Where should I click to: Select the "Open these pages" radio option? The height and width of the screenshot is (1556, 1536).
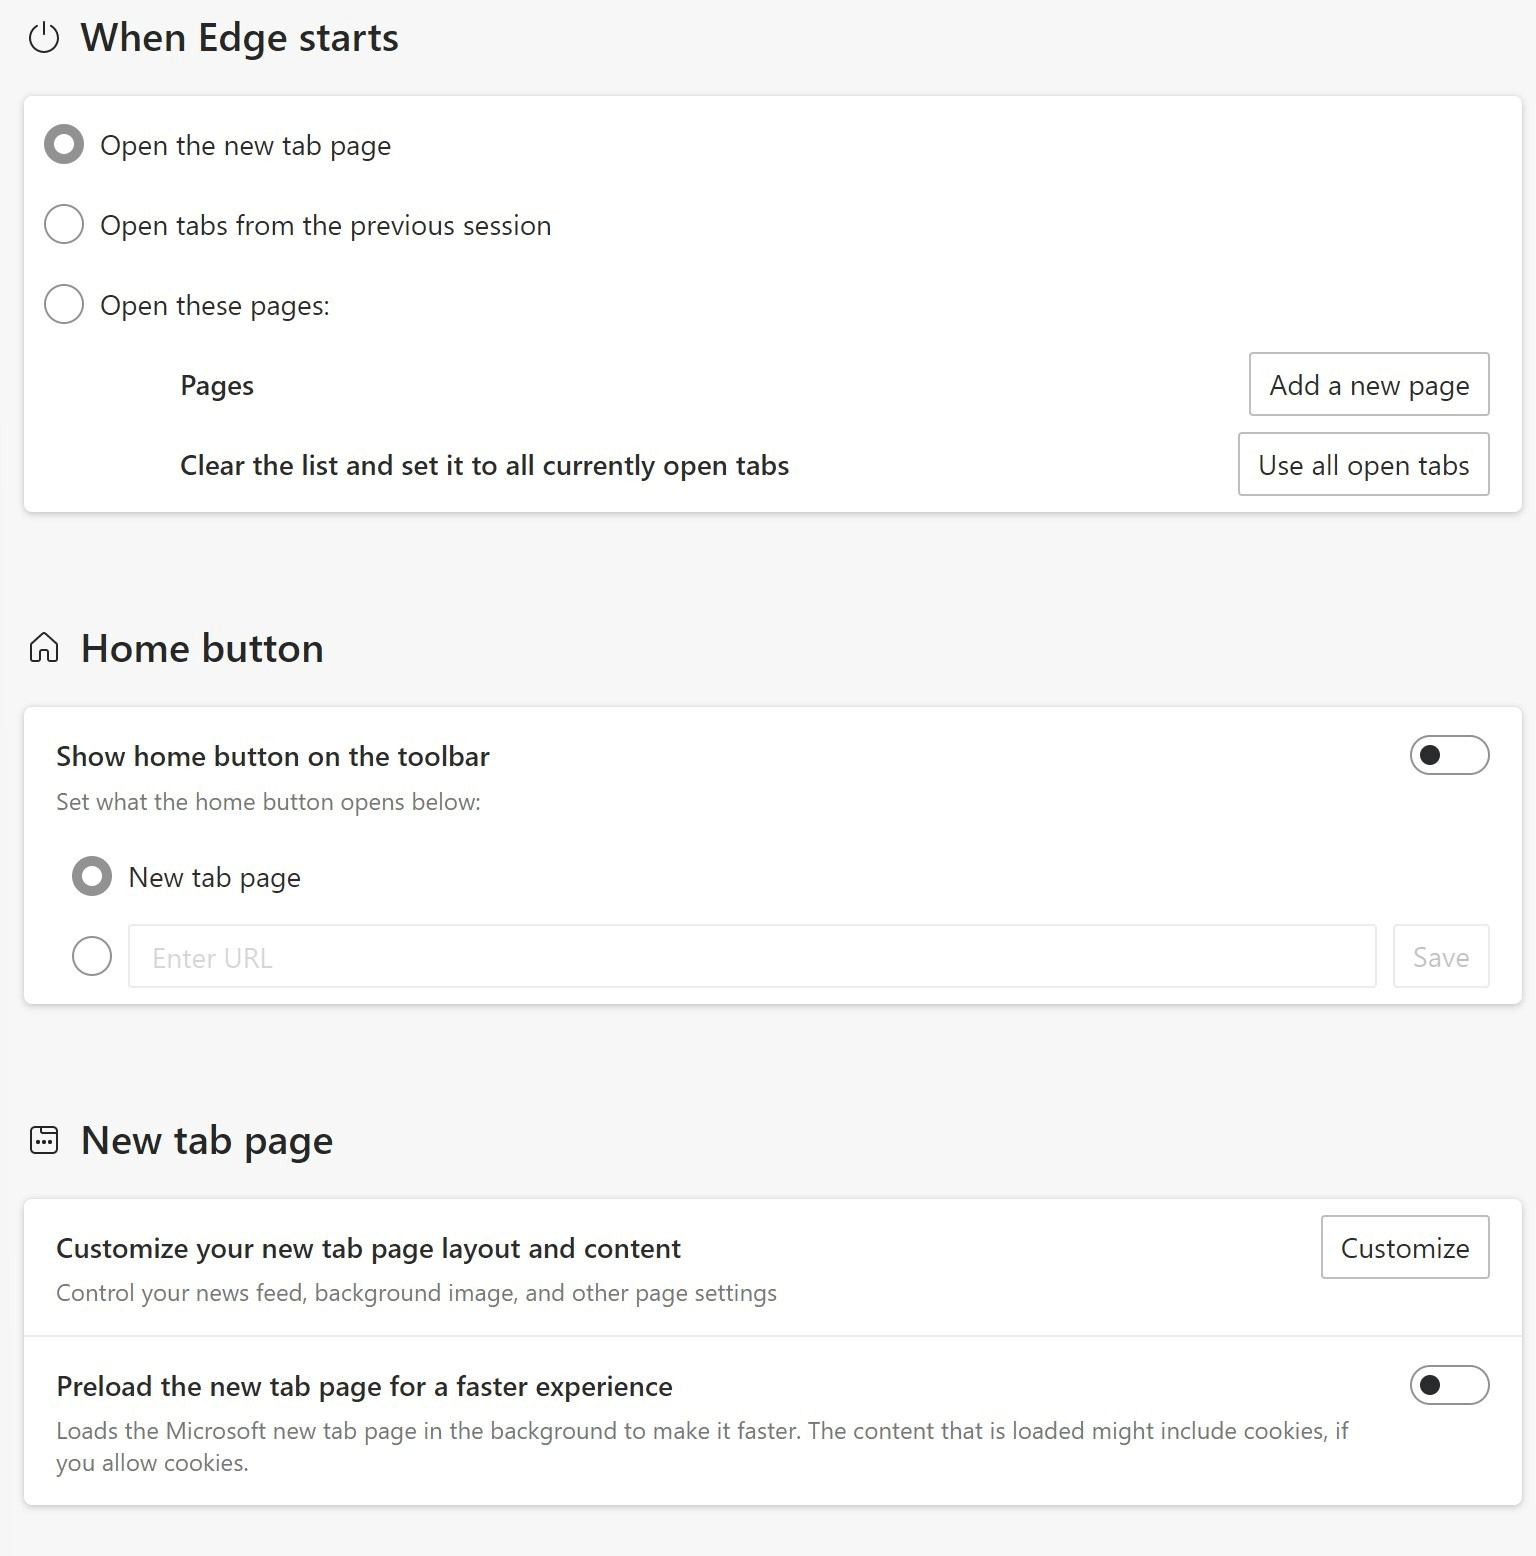(x=64, y=305)
